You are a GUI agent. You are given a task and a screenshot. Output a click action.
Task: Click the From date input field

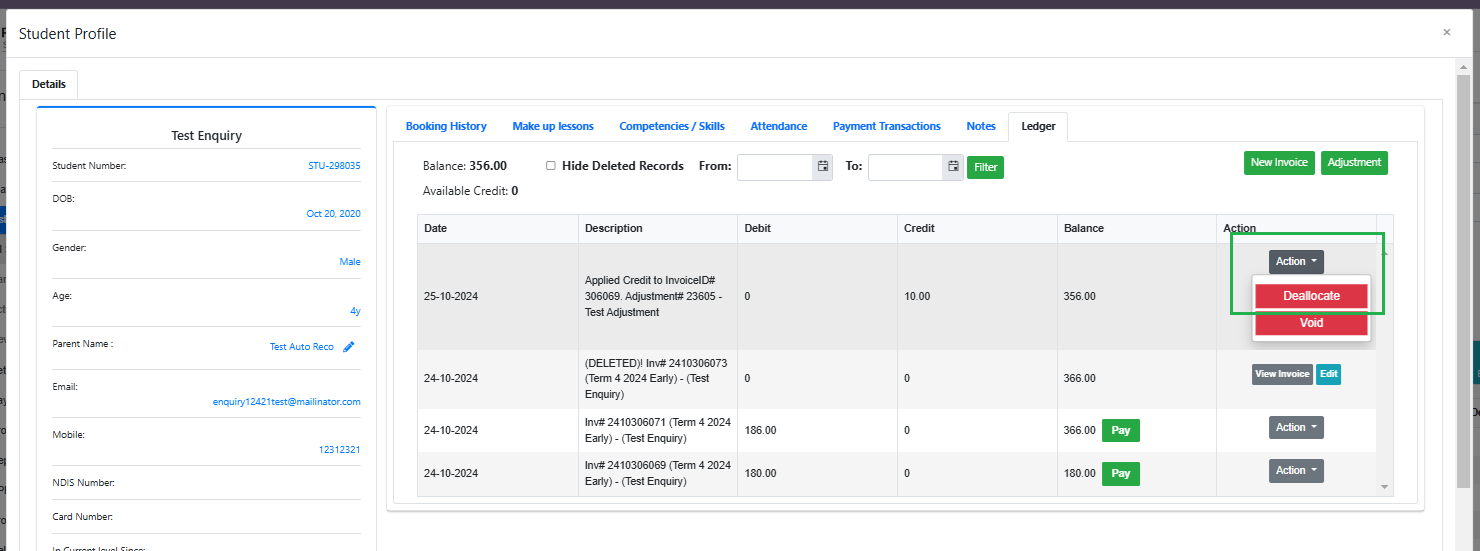click(x=775, y=167)
